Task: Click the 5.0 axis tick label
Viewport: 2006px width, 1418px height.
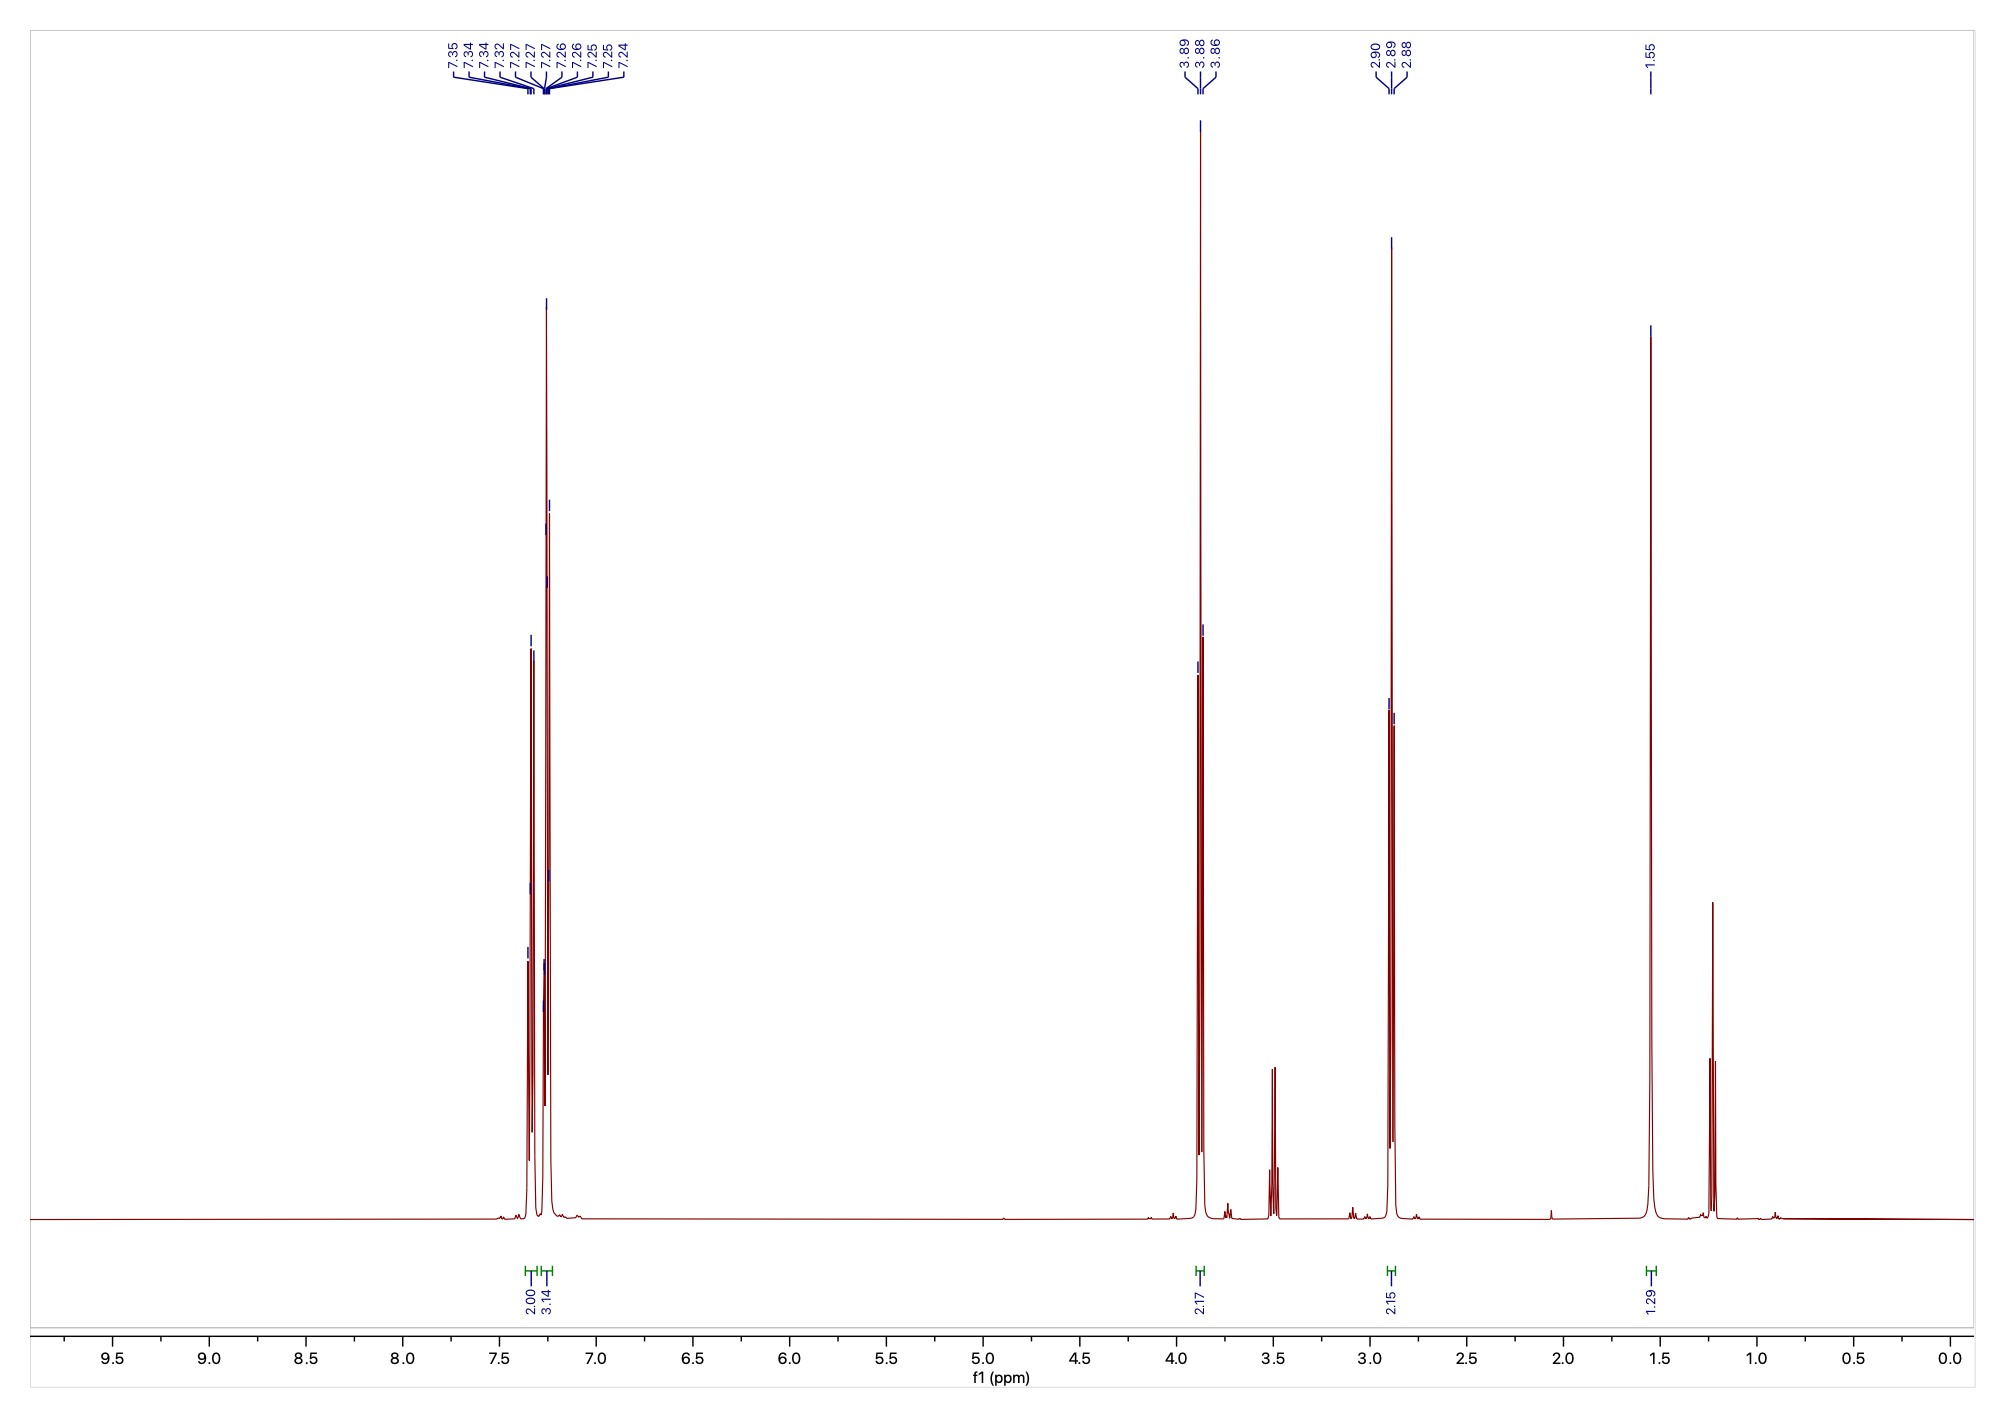Action: [x=983, y=1359]
